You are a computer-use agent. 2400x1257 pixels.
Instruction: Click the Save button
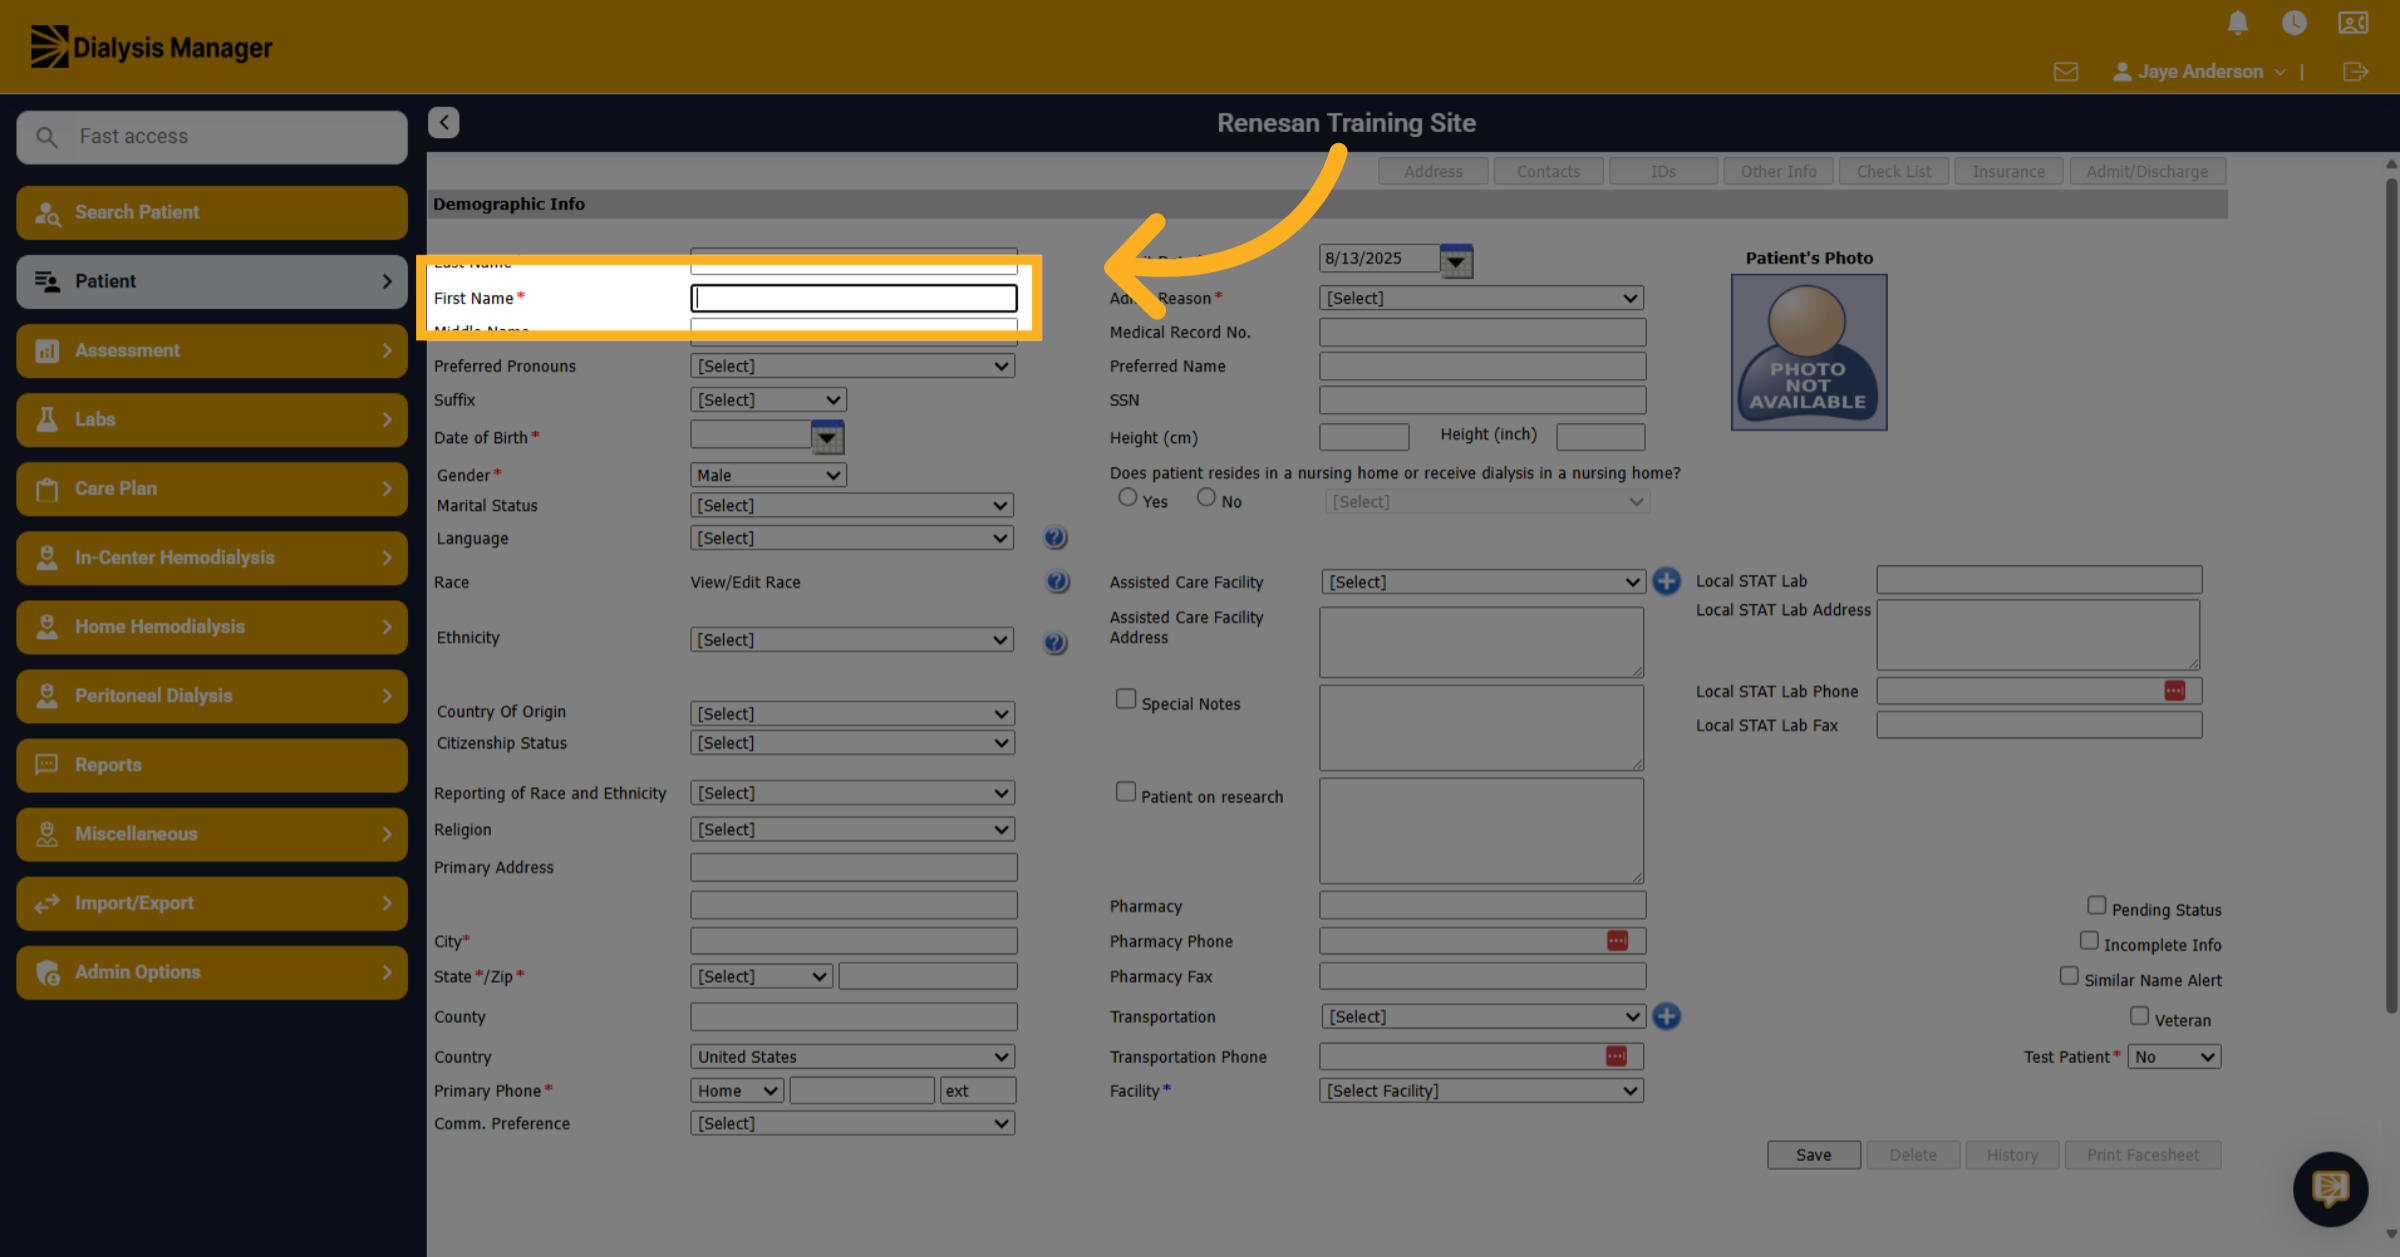pos(1813,1155)
